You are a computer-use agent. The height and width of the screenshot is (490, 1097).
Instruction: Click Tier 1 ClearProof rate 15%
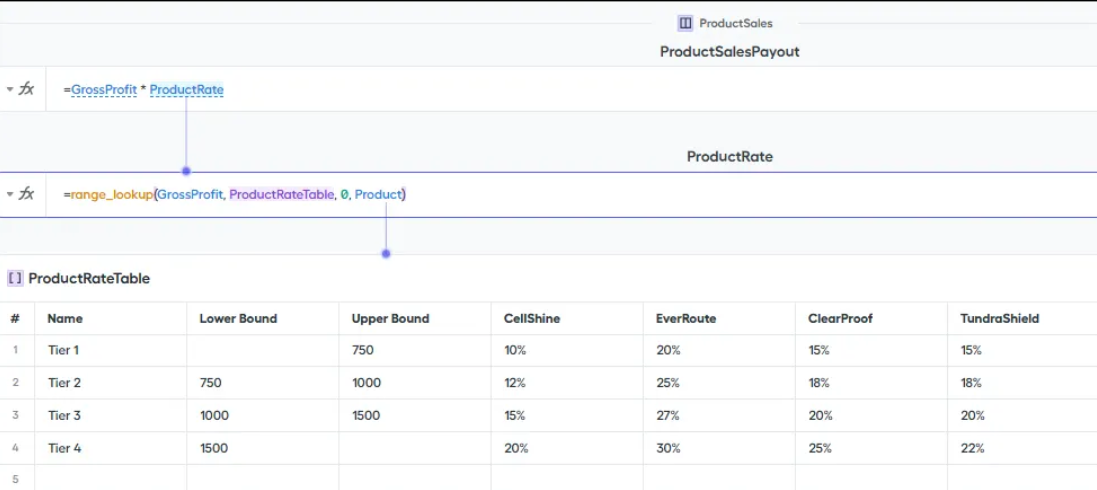872,350
